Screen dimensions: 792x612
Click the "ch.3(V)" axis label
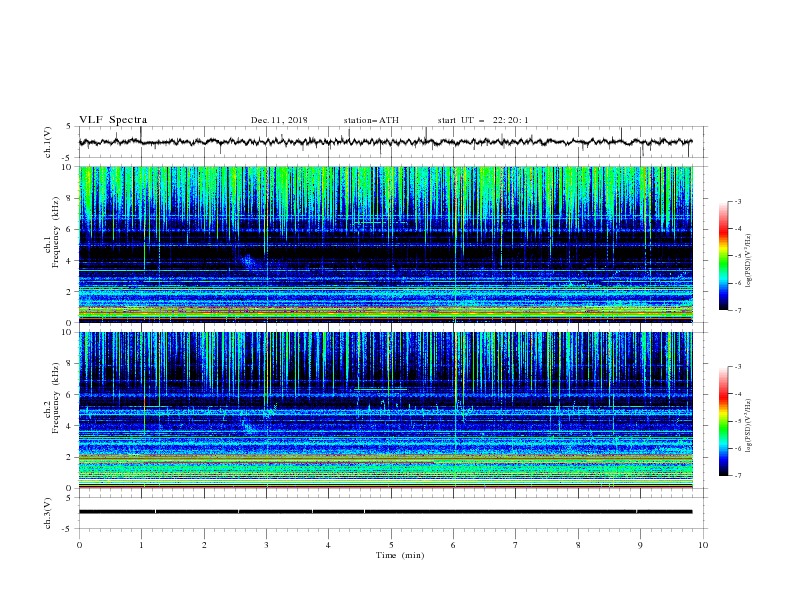(x=47, y=513)
